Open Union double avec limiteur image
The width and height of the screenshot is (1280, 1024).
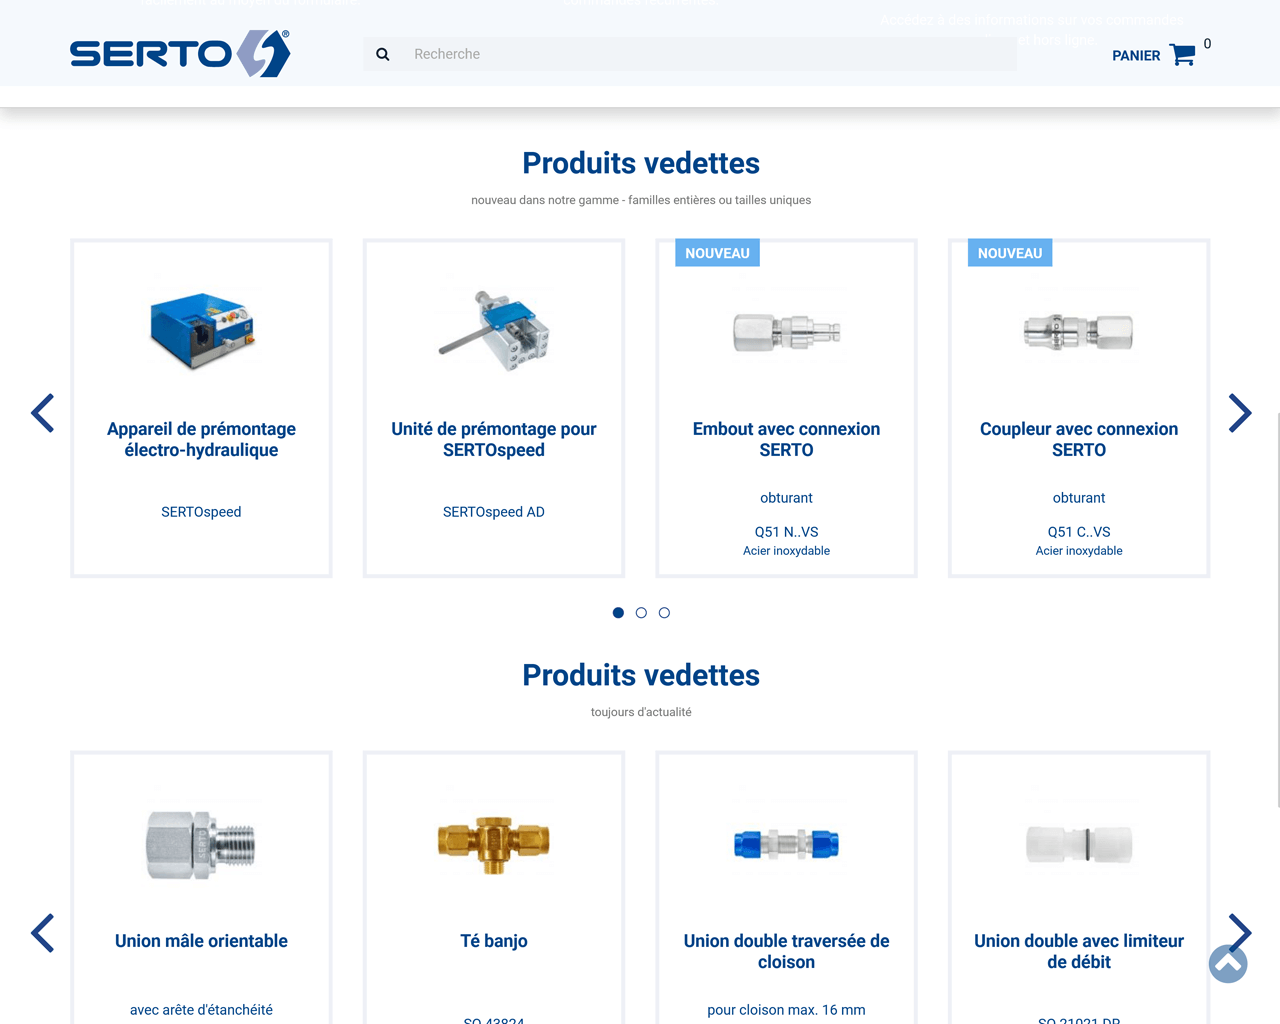point(1079,845)
